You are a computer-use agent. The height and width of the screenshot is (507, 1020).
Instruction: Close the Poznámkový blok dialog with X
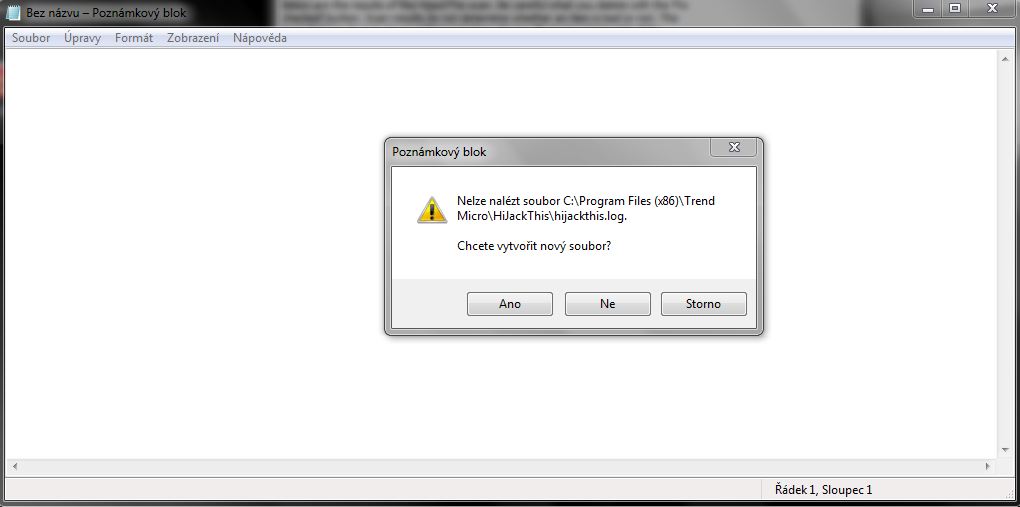734,148
